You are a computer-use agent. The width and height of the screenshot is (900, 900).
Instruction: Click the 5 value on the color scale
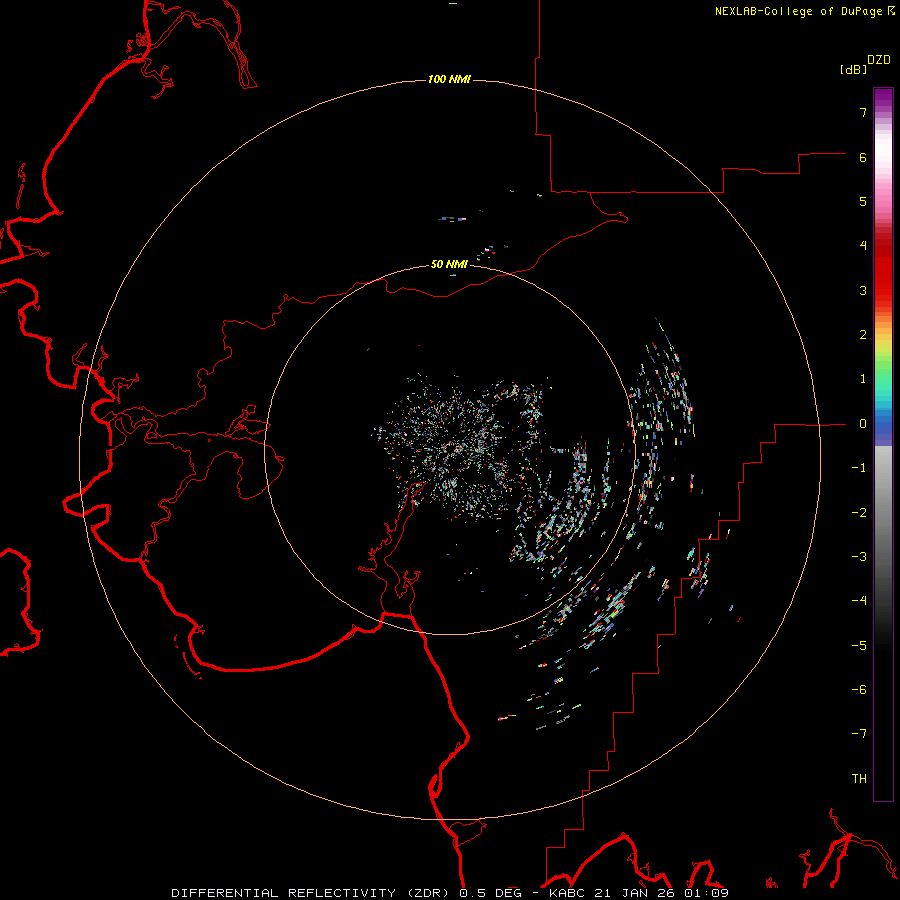coord(863,201)
